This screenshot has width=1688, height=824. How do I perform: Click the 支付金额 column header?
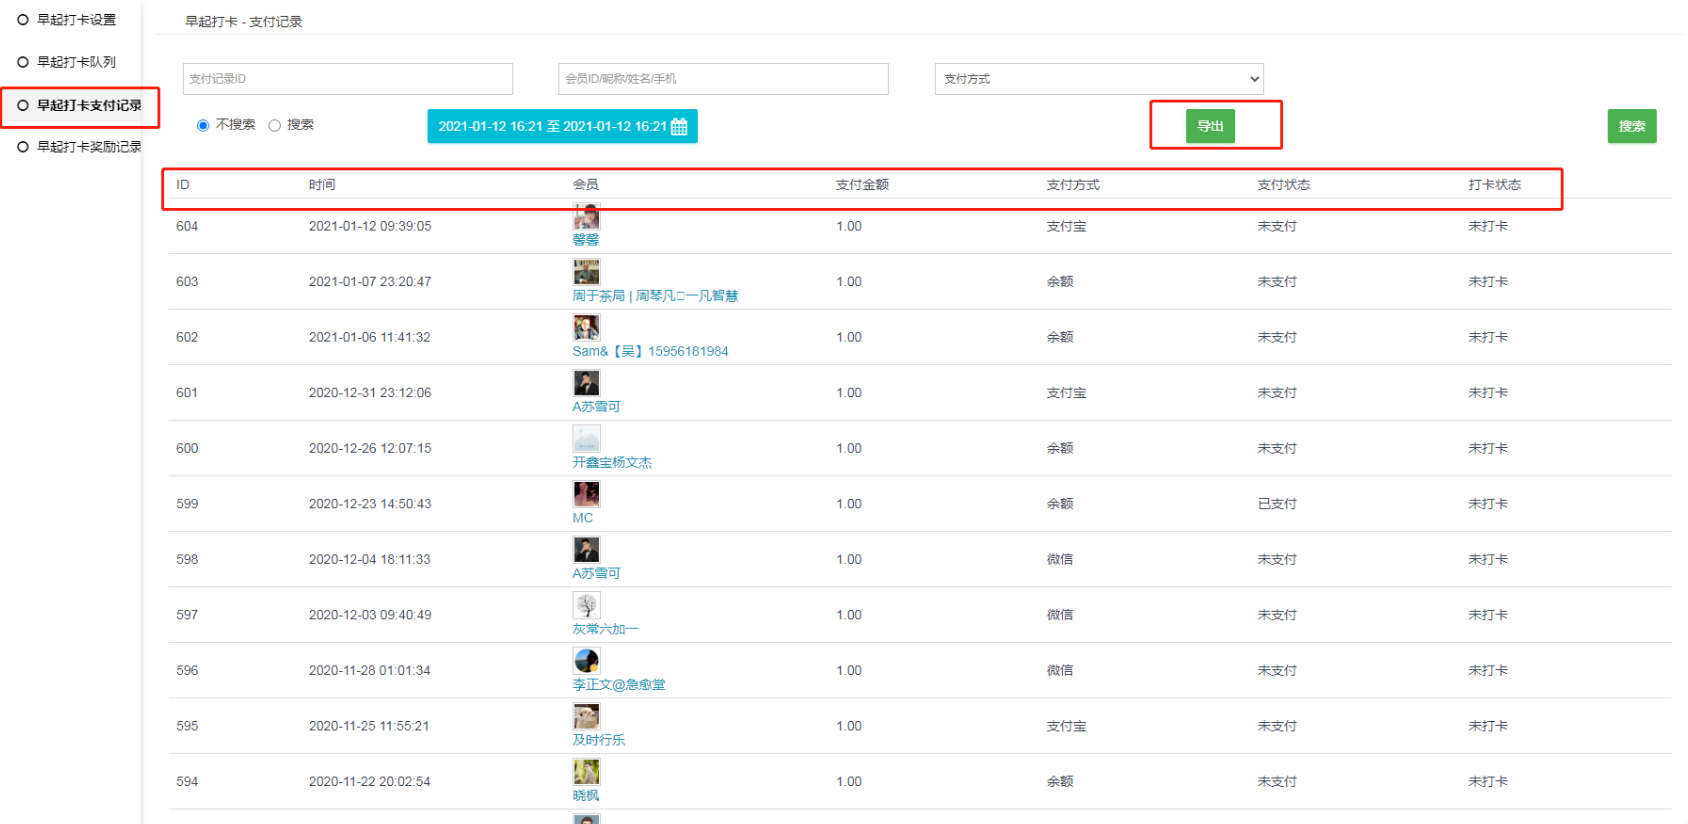(862, 185)
